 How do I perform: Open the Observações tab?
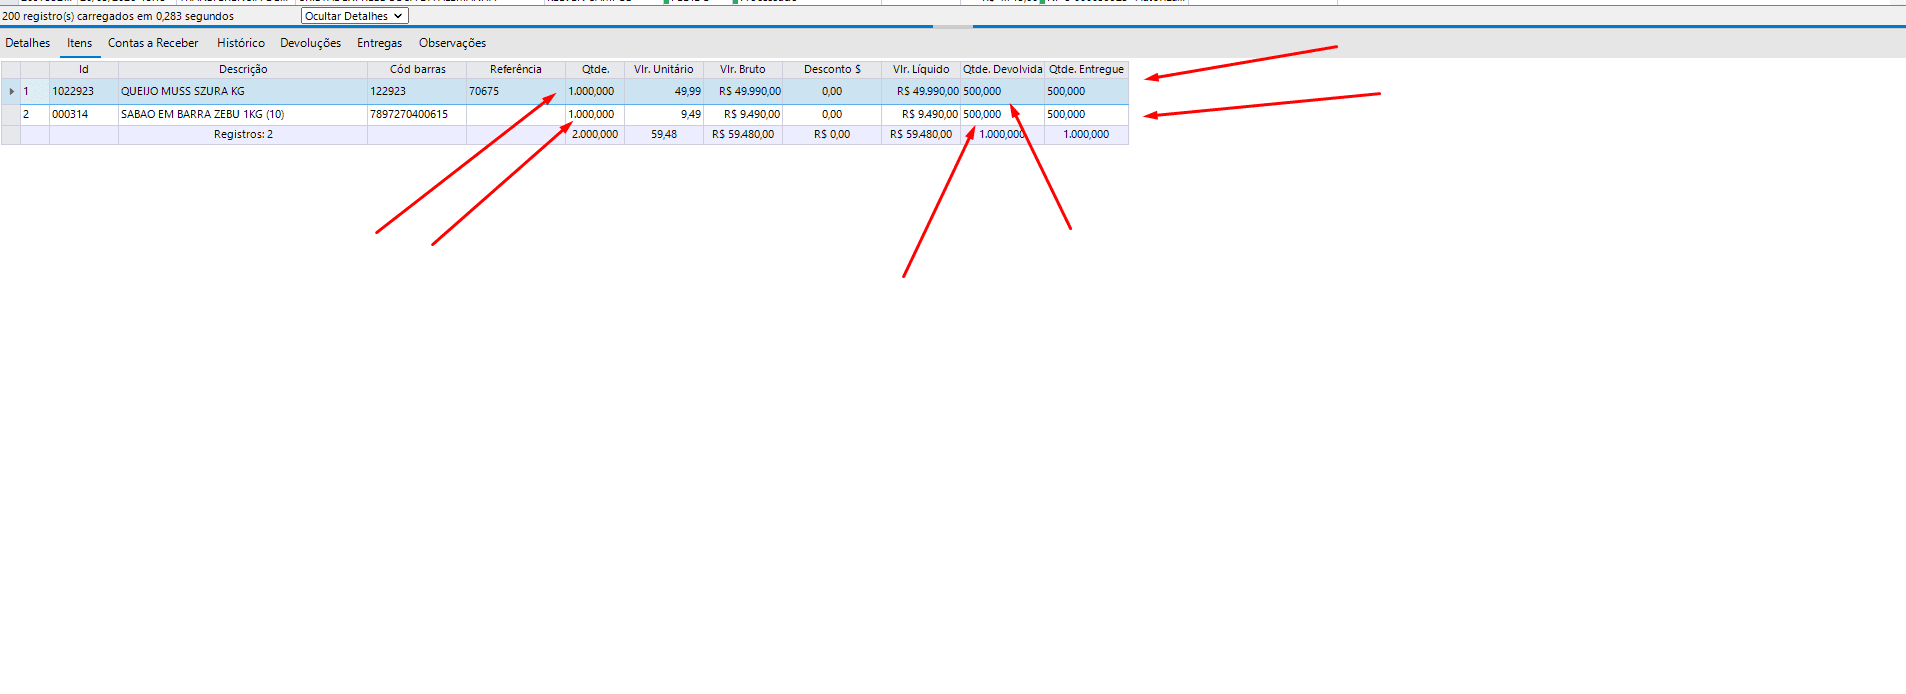[x=453, y=43]
